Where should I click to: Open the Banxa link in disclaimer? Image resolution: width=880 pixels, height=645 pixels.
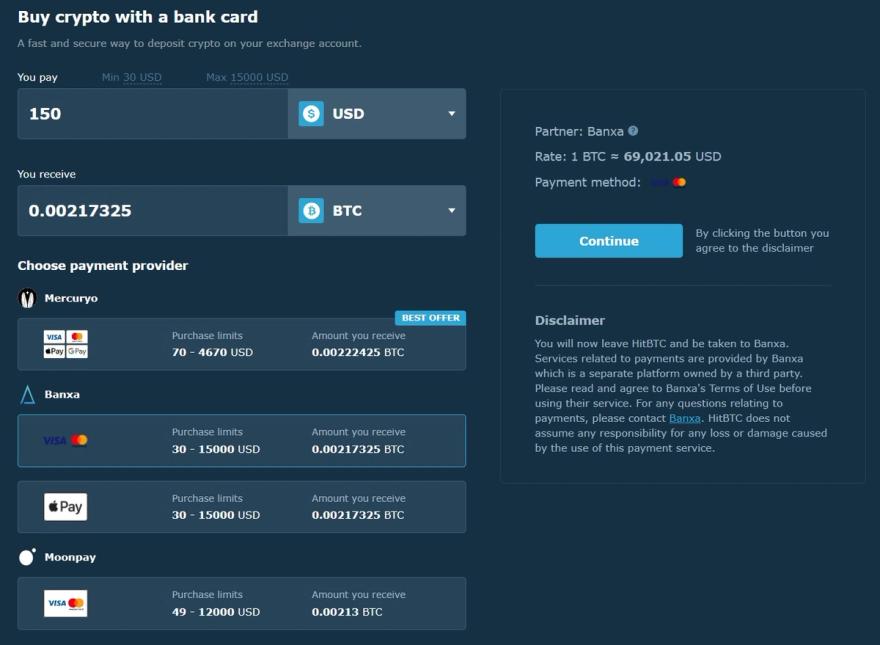[684, 418]
